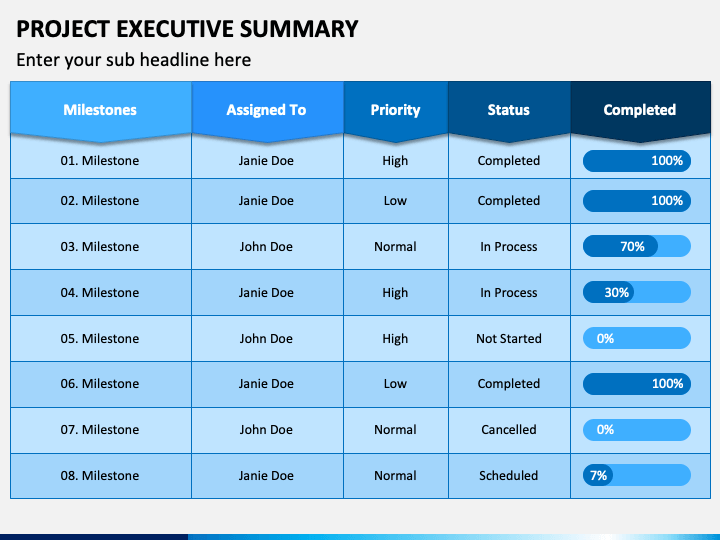720x540 pixels.
Task: Select the 08. Milestone cell
Action: 101,476
